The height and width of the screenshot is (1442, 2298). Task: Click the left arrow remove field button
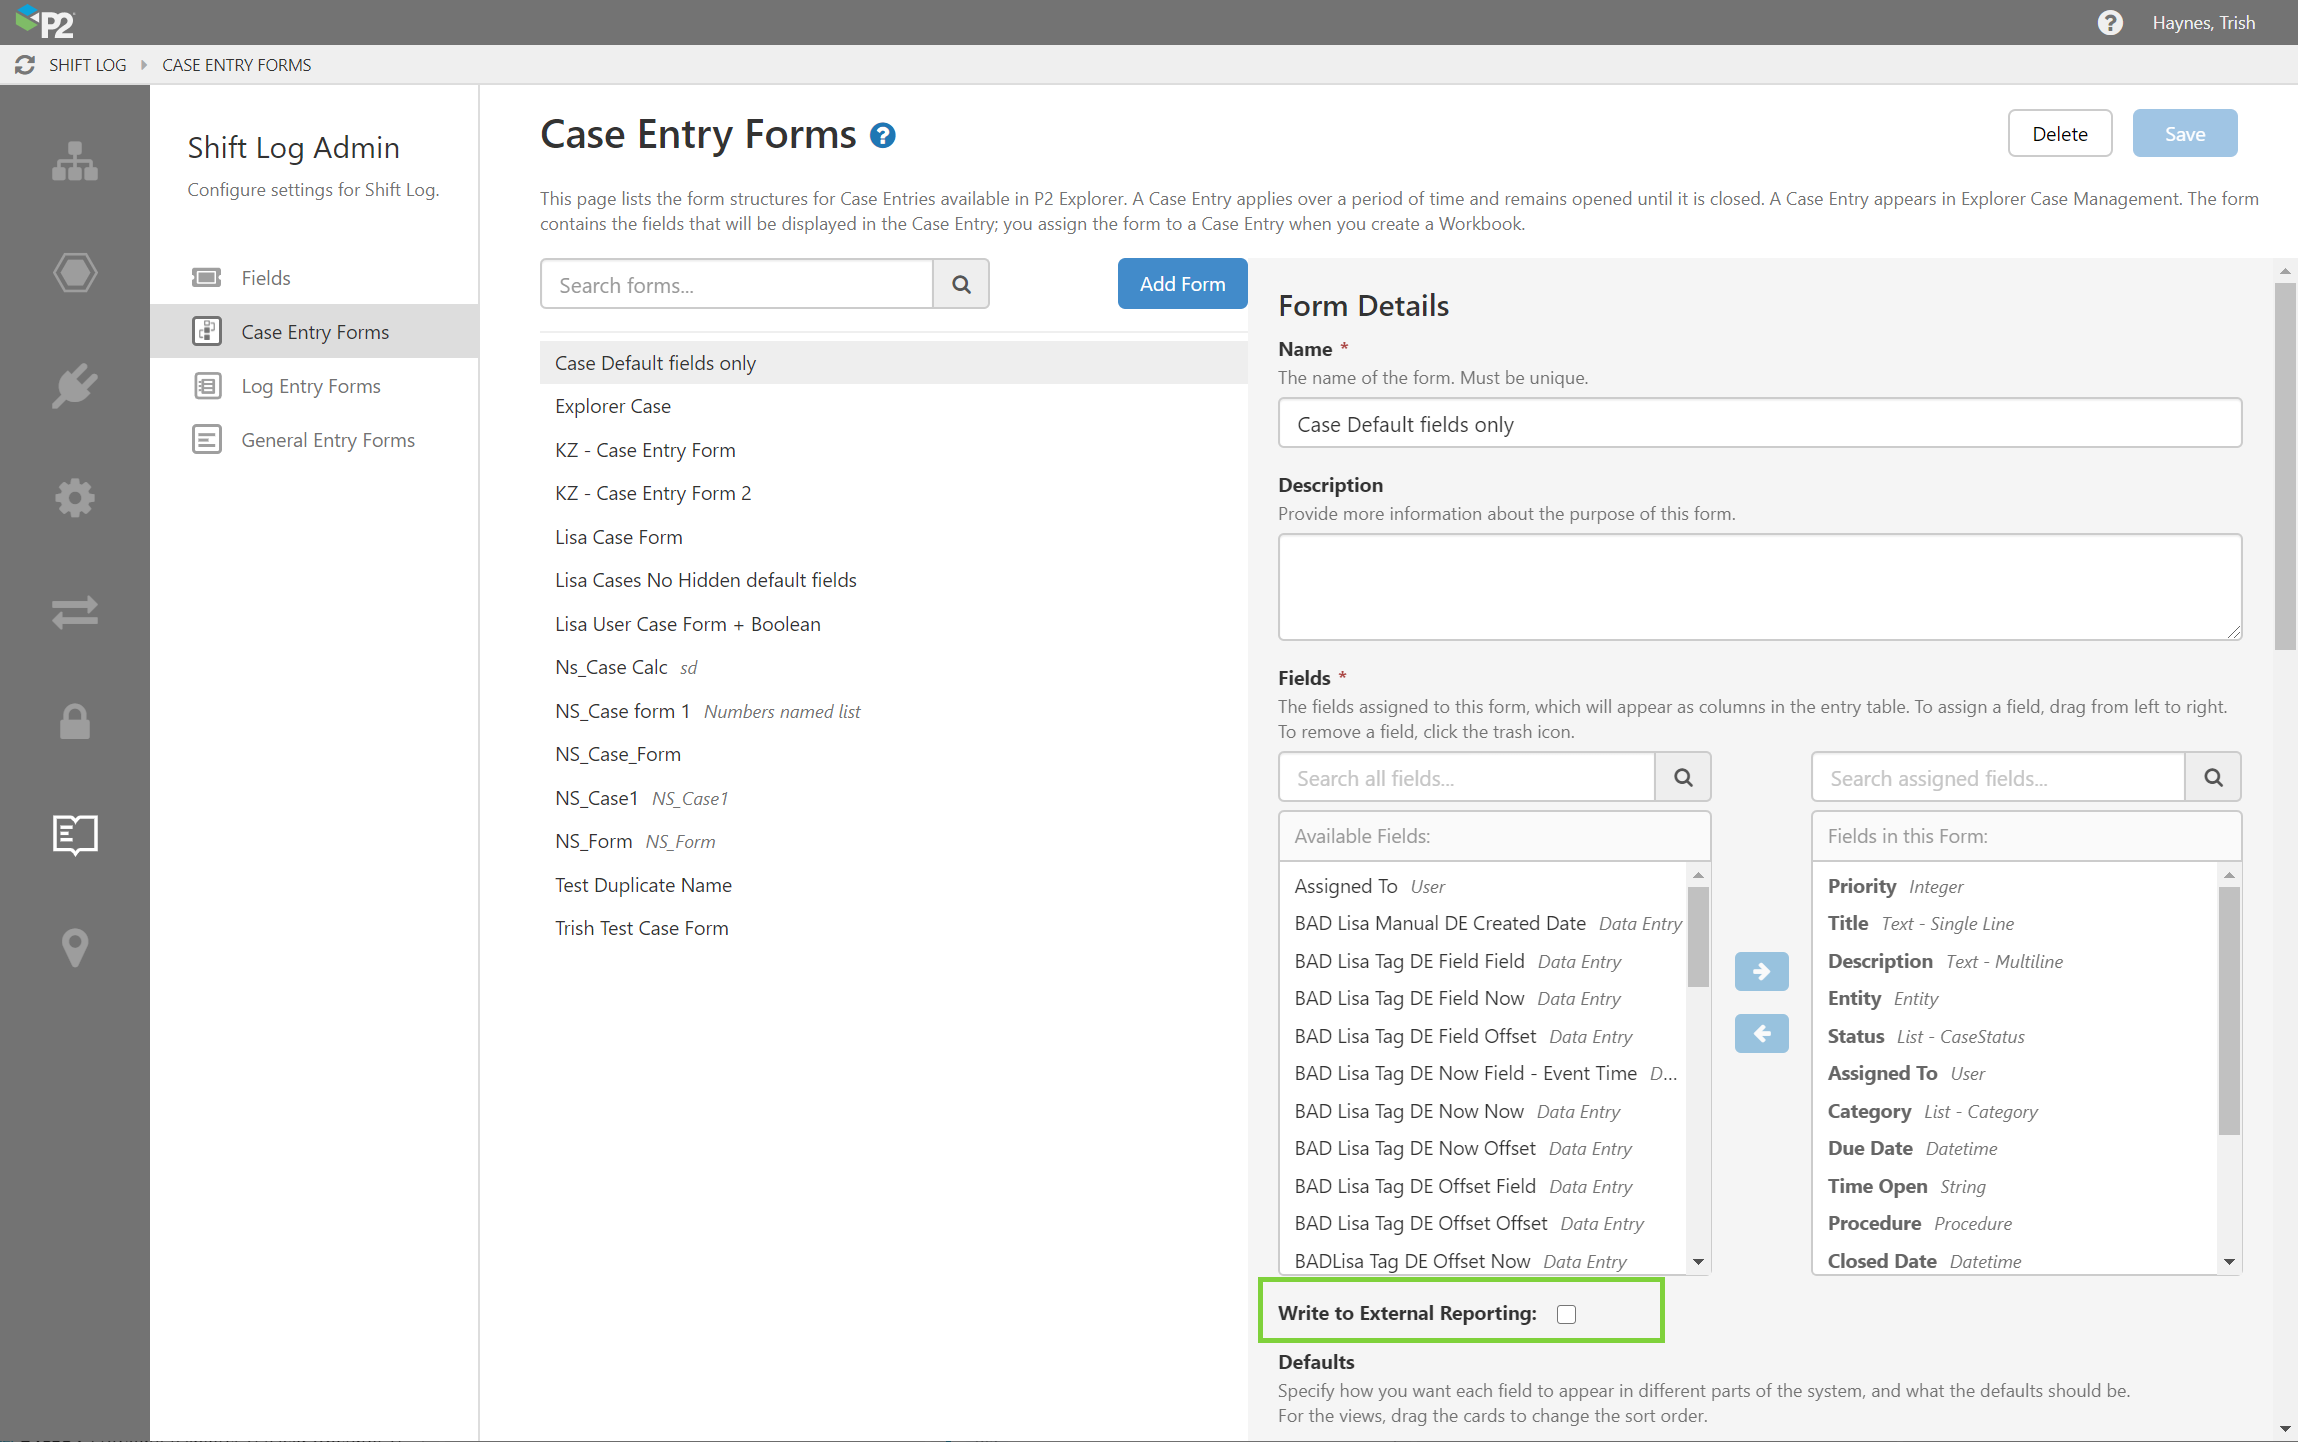(x=1761, y=1033)
